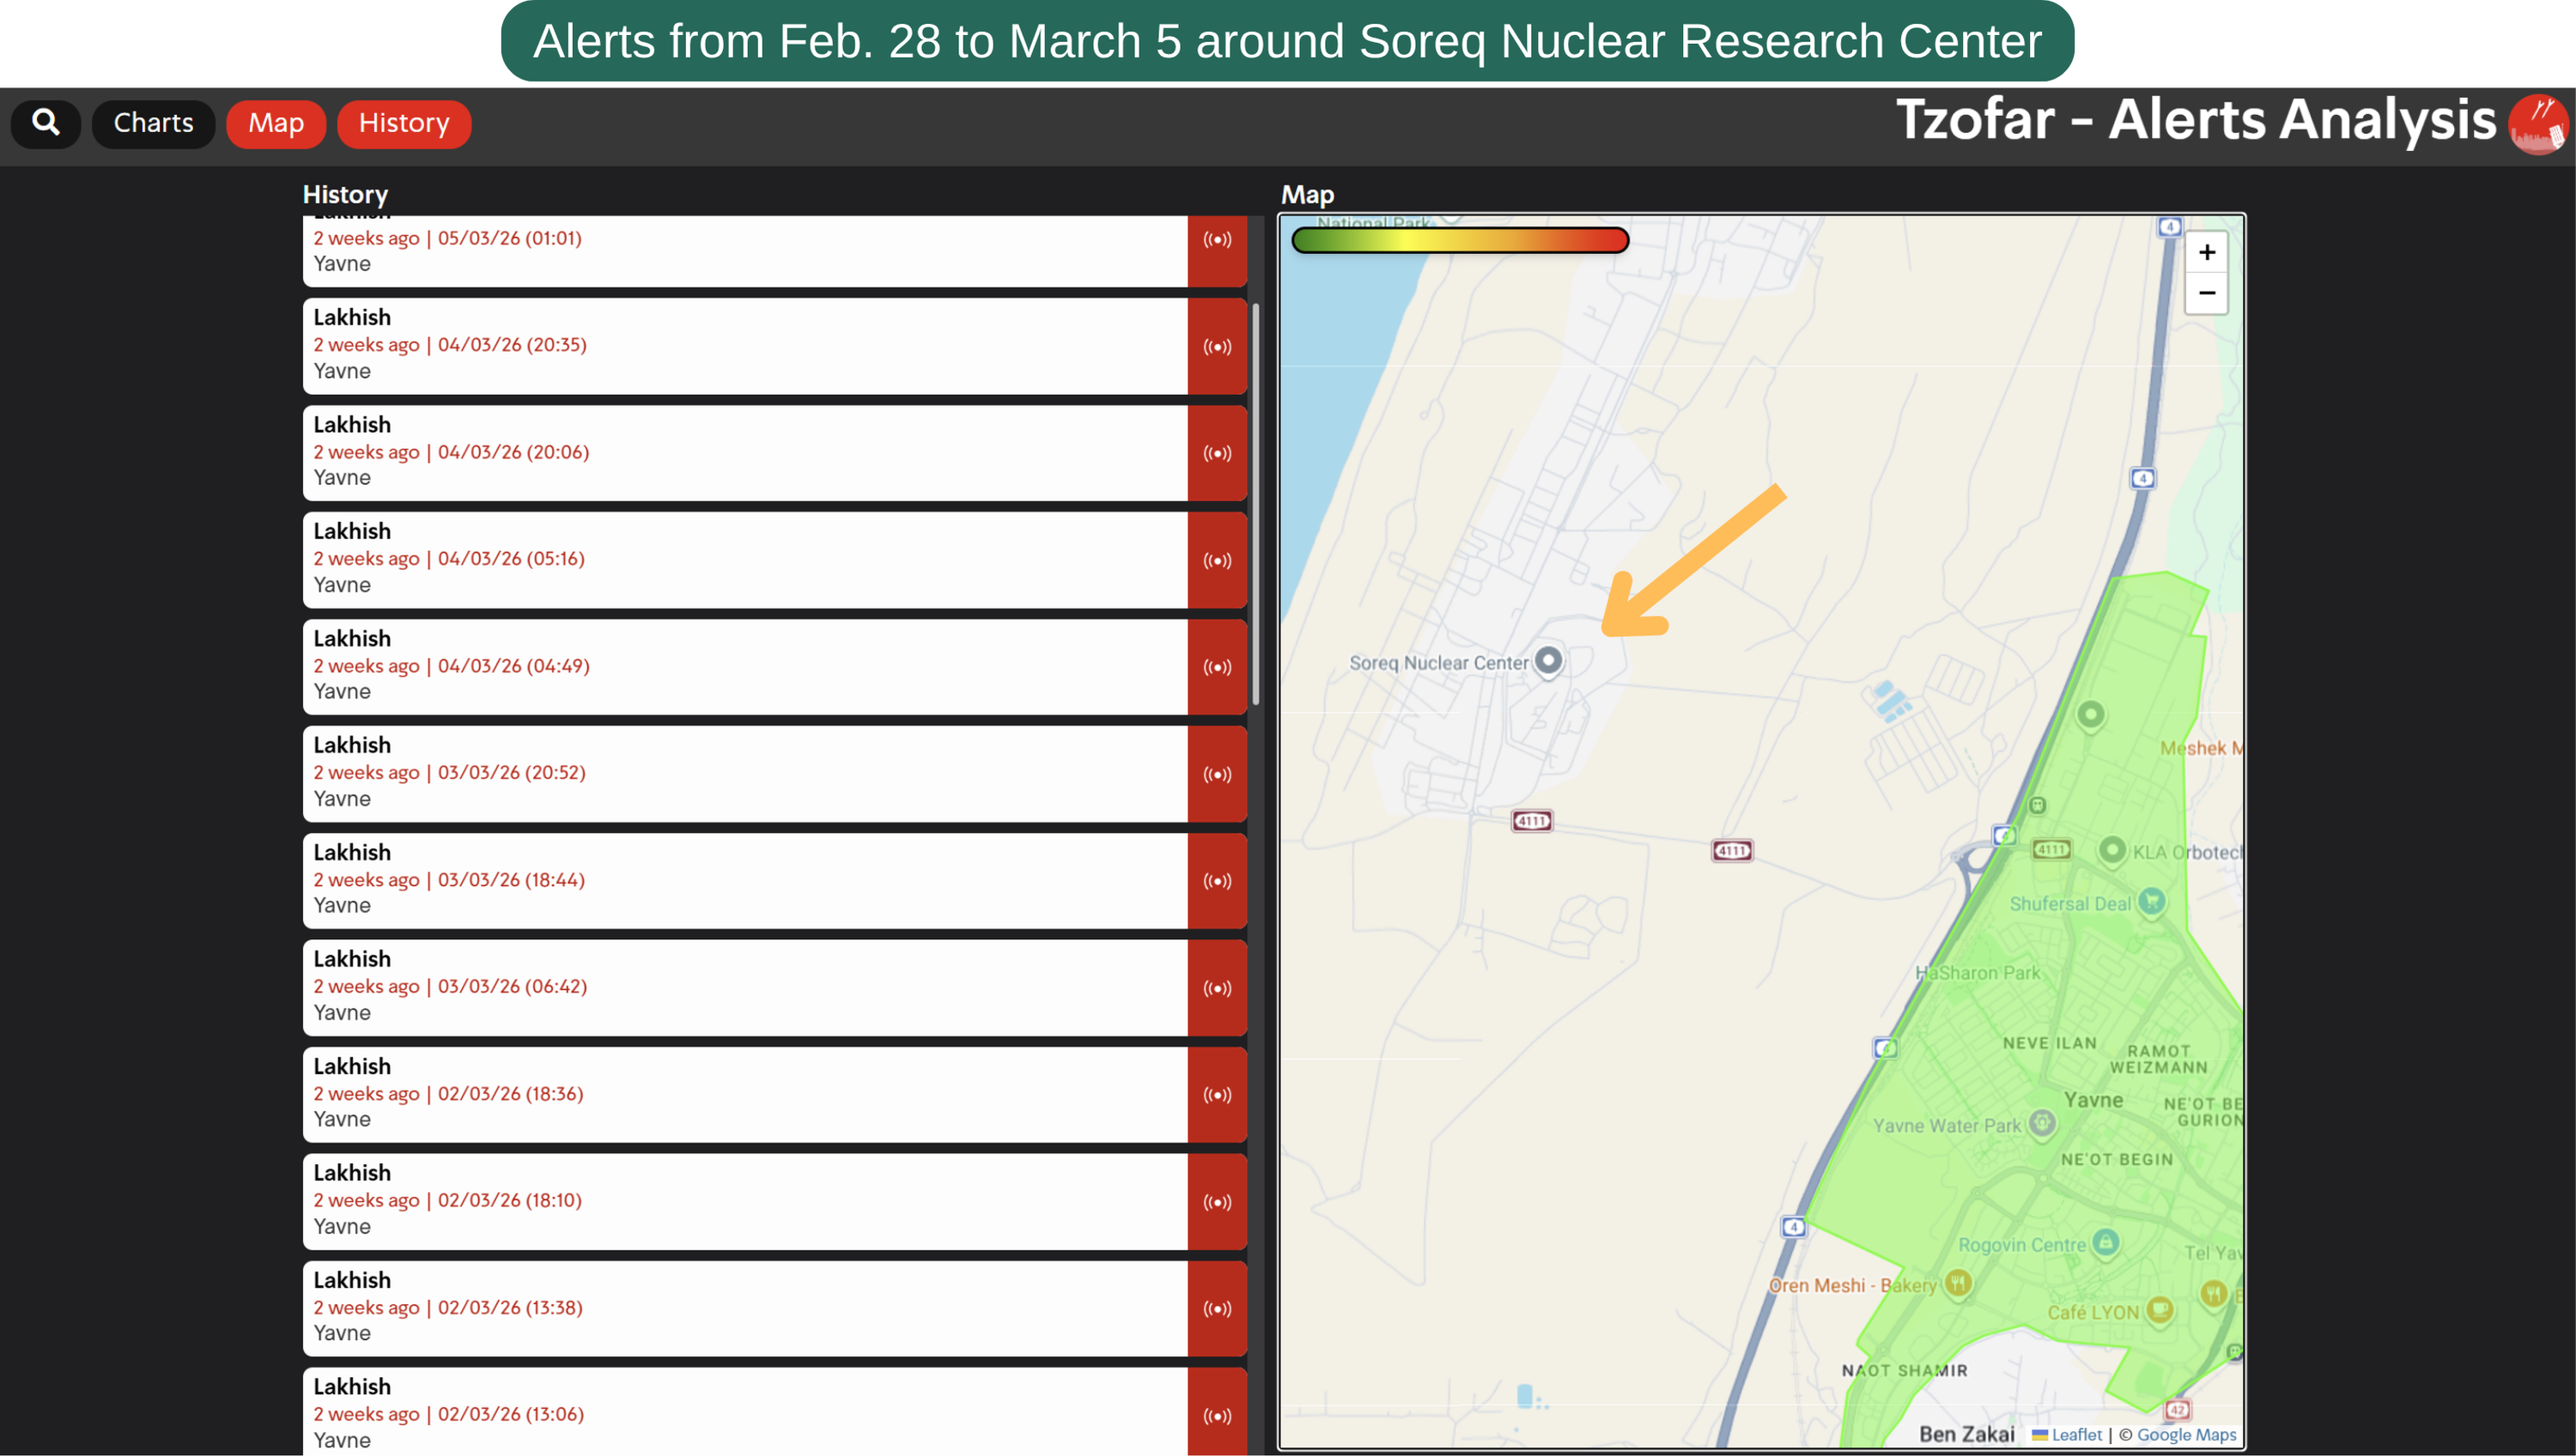Select the 04/03/26 (05:16) Lakhish alert entry
Image resolution: width=2576 pixels, height=1456 pixels.
[x=745, y=559]
